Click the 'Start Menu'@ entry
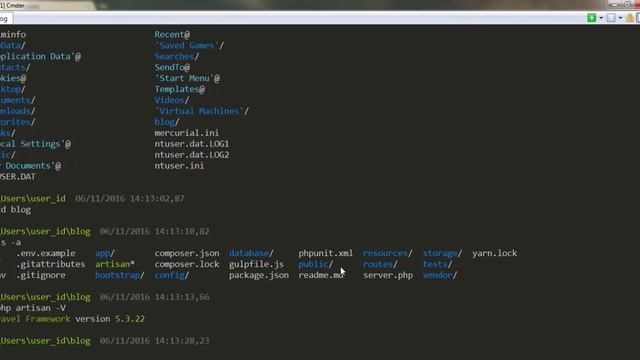640x360 pixels. (x=187, y=78)
